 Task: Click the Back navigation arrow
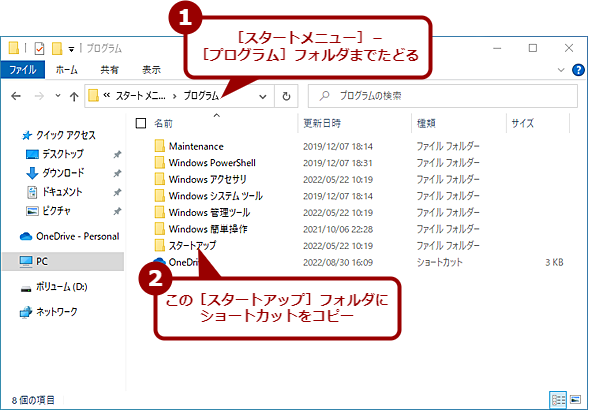[x=16, y=96]
